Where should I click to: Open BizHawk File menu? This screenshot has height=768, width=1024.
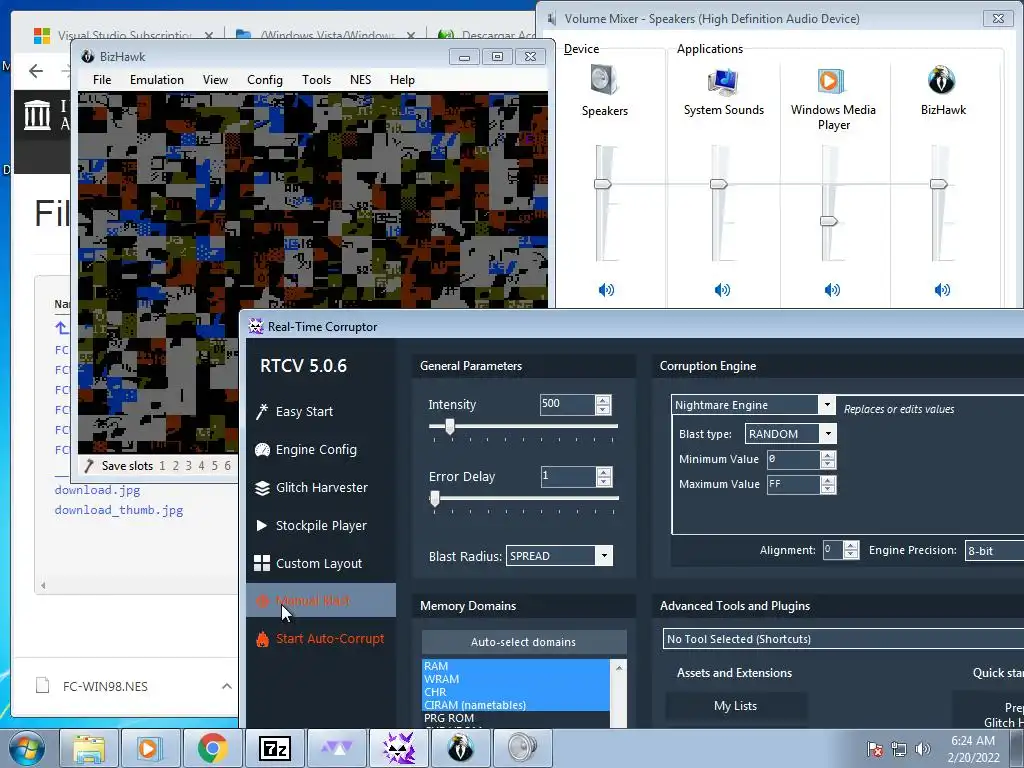click(x=102, y=80)
